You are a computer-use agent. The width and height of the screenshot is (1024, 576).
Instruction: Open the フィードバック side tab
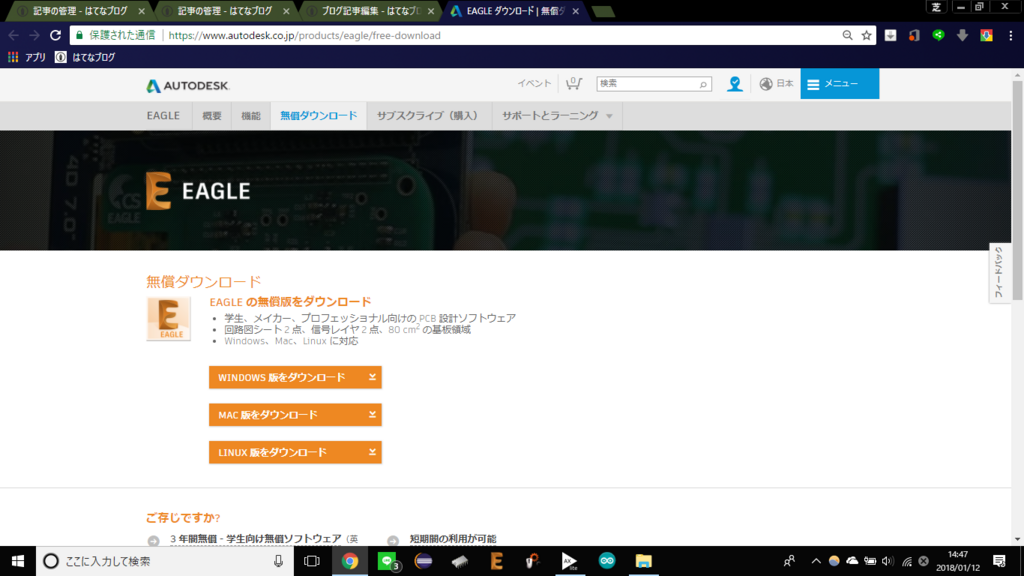click(x=999, y=273)
